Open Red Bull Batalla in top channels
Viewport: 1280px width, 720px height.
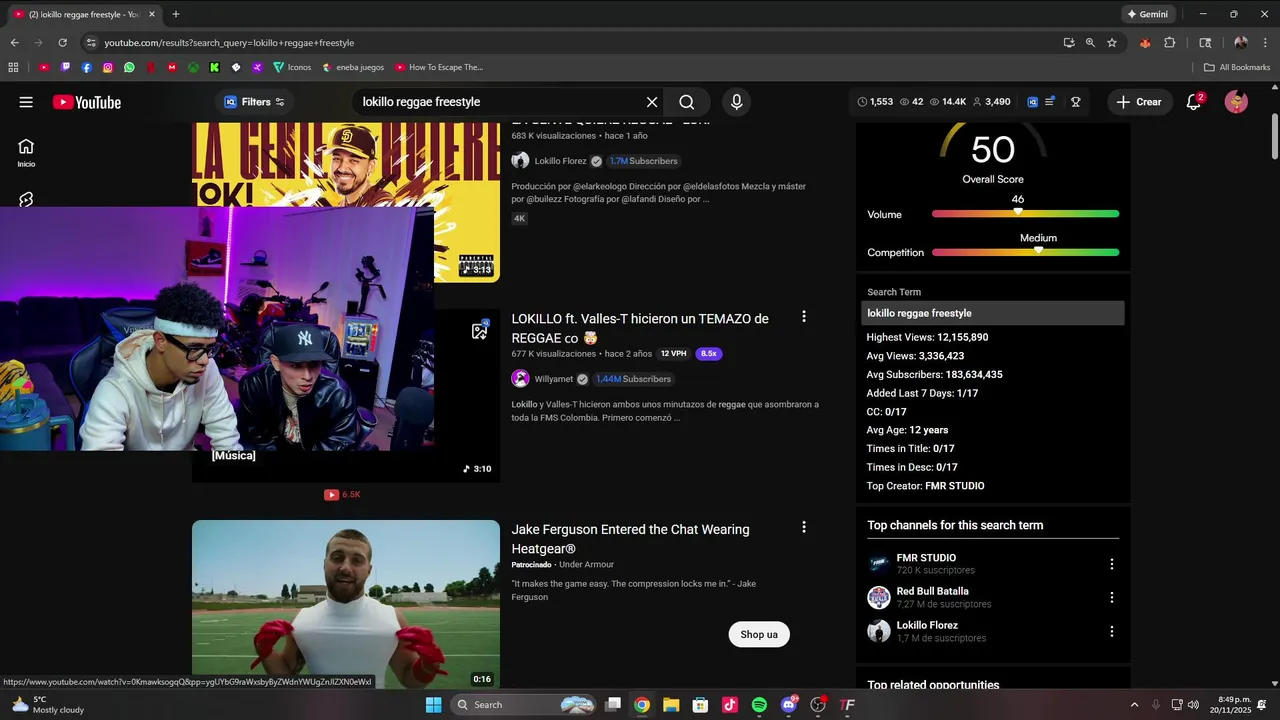(932, 591)
